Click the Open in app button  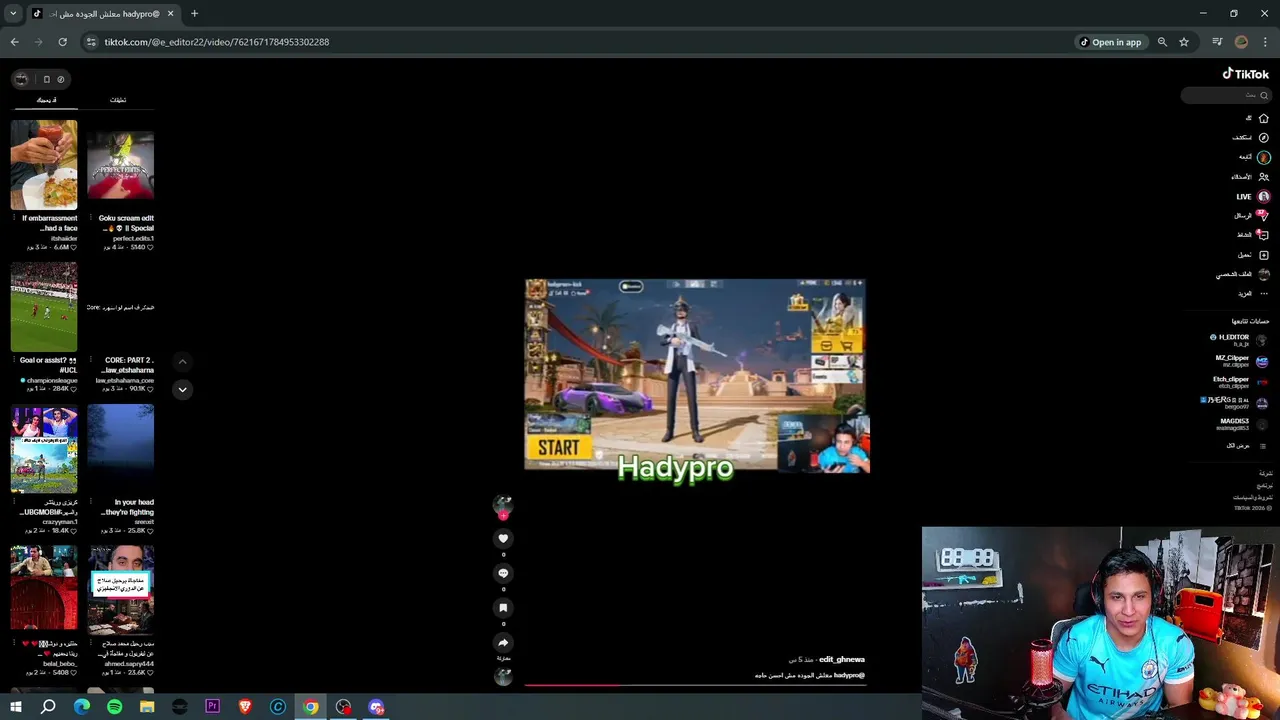point(1110,42)
